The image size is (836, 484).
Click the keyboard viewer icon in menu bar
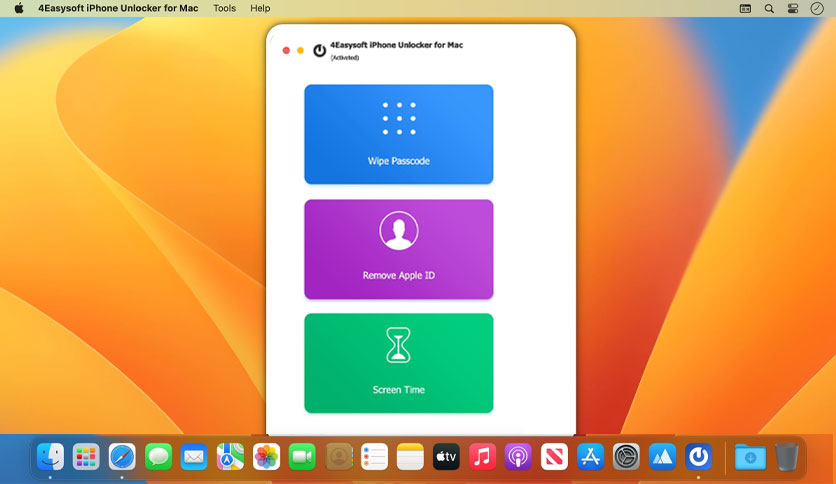745,9
